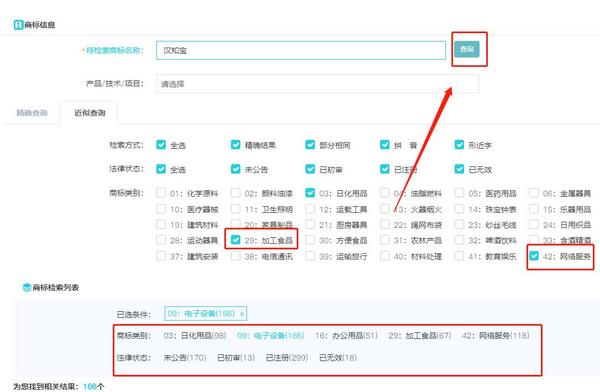
Task: Switch to the 精确查询 tab
Action: tap(32, 113)
